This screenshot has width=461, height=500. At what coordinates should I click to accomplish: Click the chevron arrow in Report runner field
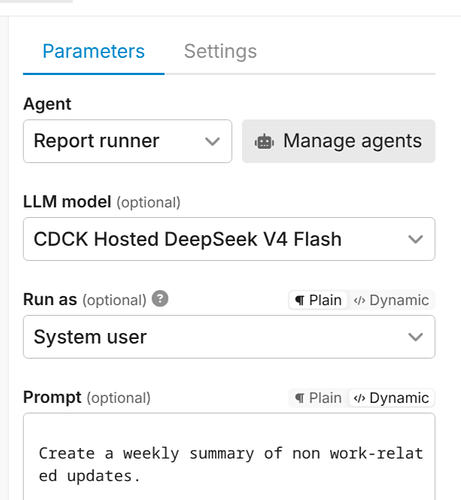(212, 142)
